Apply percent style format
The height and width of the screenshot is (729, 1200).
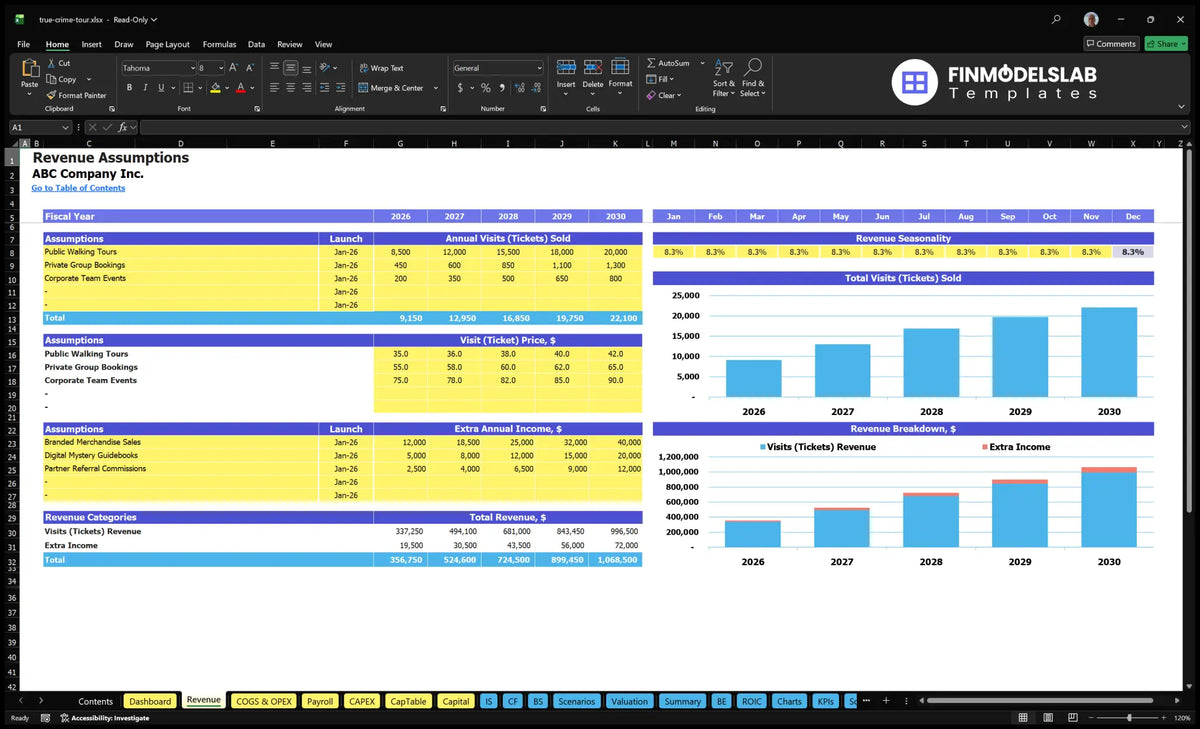point(488,88)
